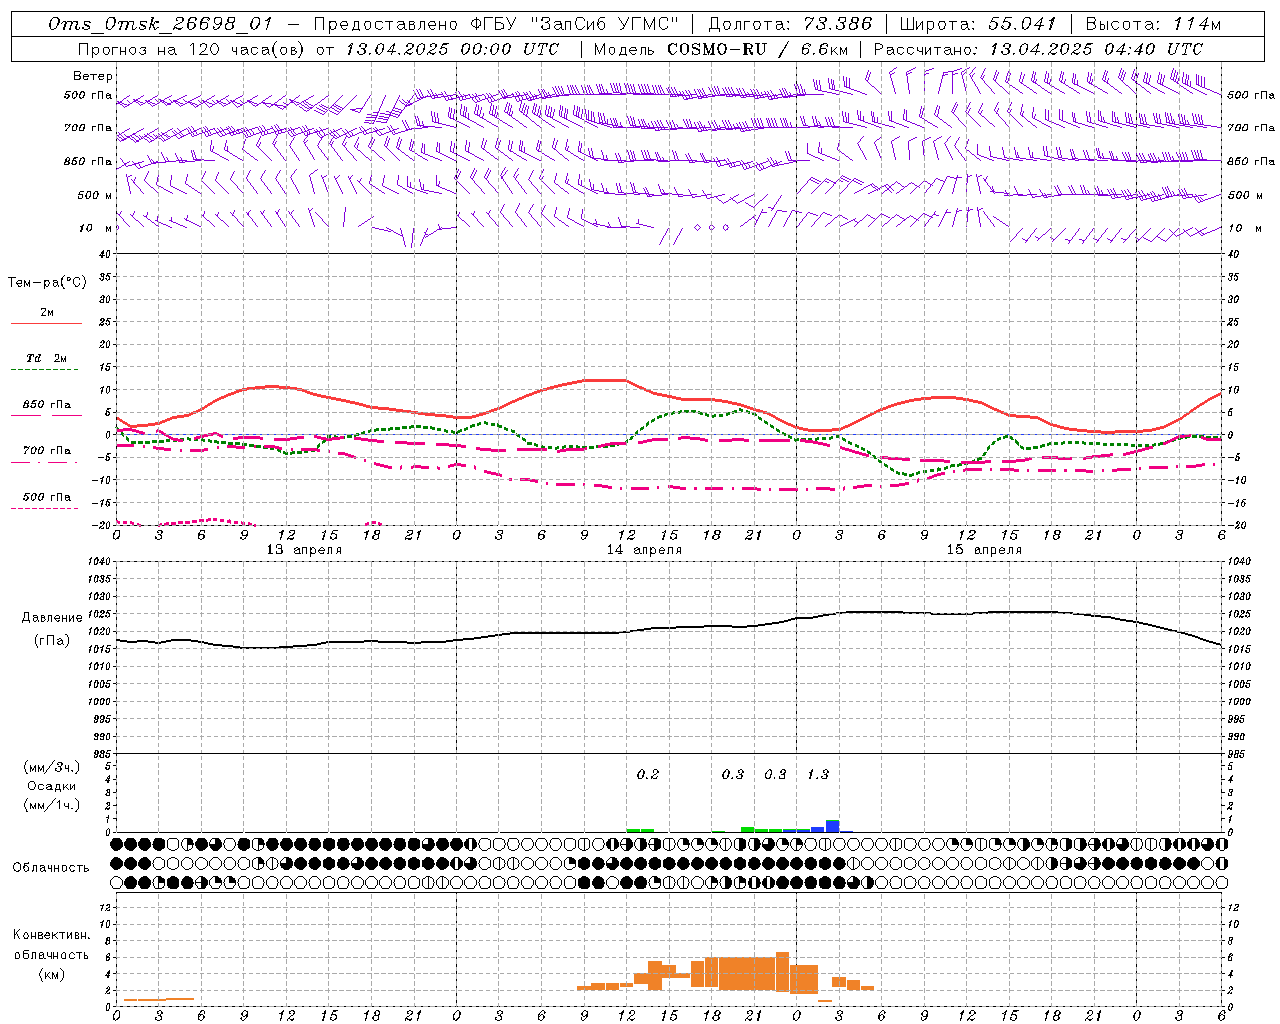This screenshot has width=1280, height=1024.
Task: Click the 700 гПа legend entry in temperature panel
Action: [46, 450]
